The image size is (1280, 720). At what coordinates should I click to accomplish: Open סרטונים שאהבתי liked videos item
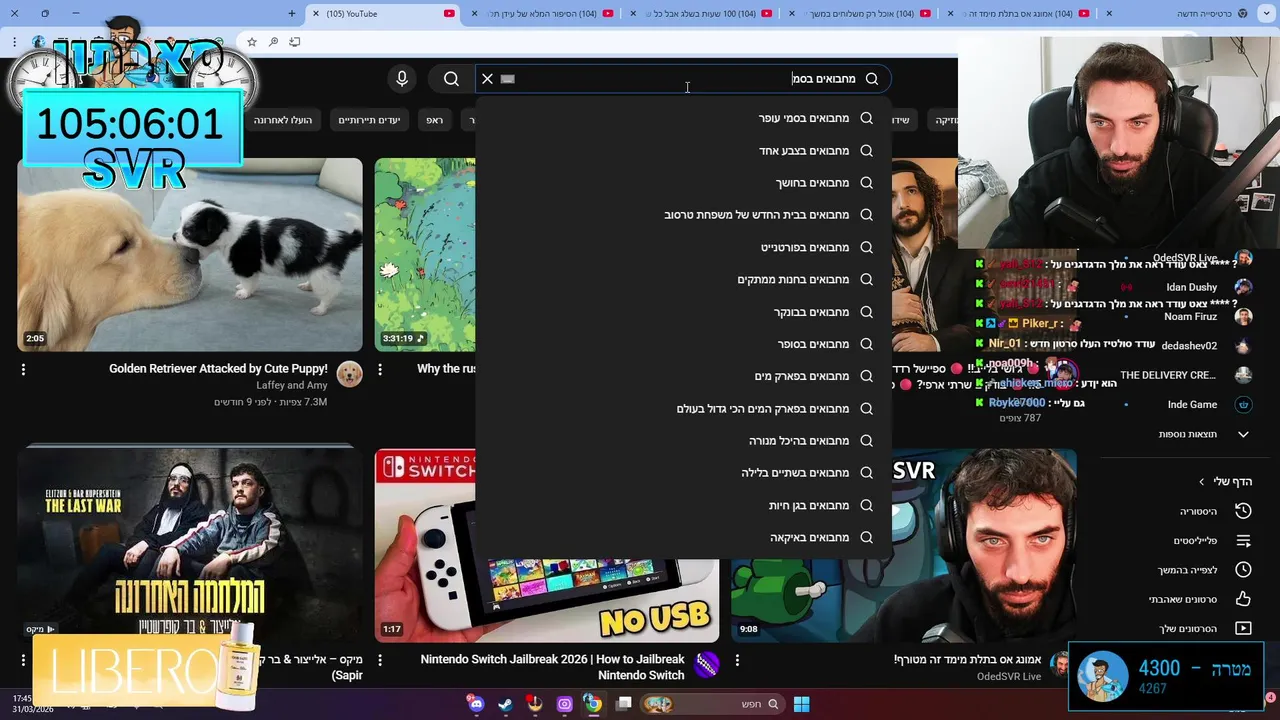click(1200, 599)
